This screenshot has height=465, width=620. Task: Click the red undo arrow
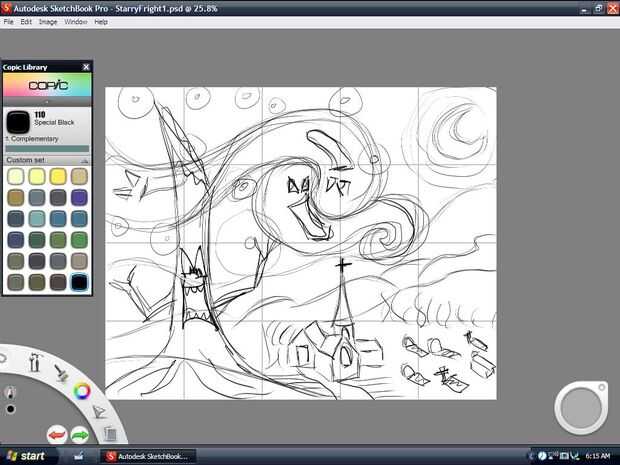pos(57,435)
